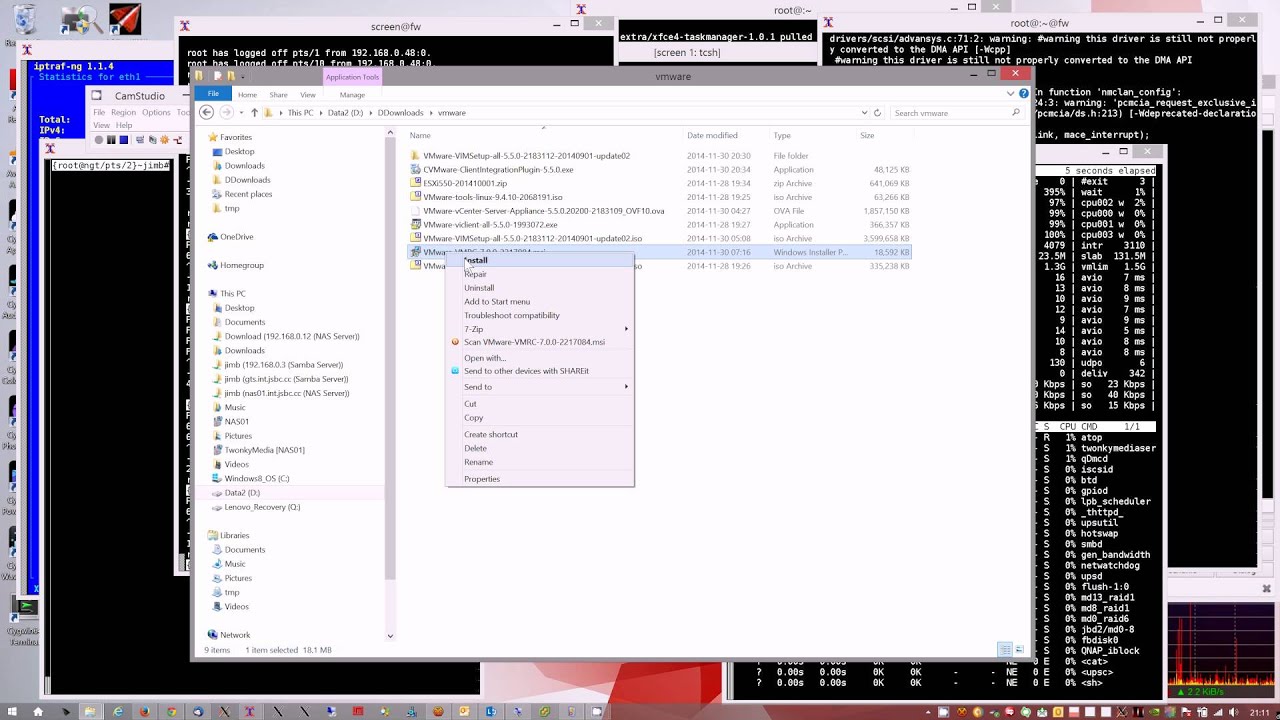1280x720 pixels.
Task: Choose Create shortcut in context menu
Action: (491, 435)
